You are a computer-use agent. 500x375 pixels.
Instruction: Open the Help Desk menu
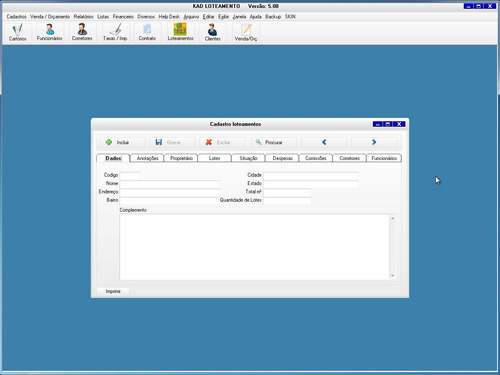(x=169, y=17)
